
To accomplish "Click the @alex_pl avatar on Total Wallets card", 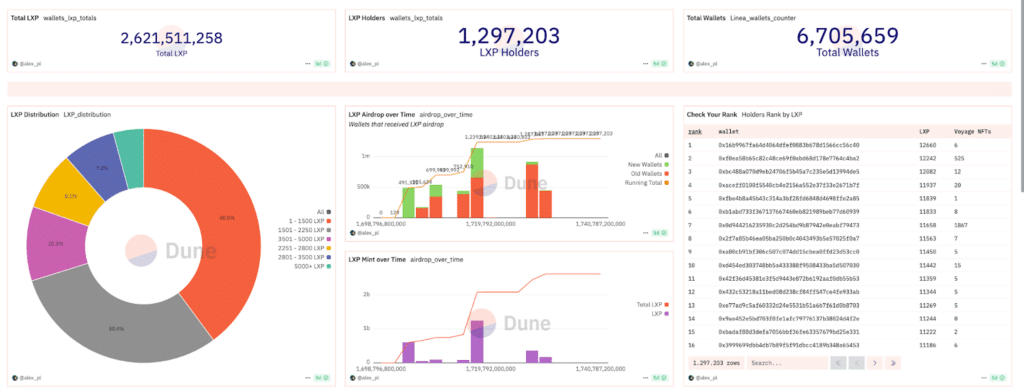I will click(691, 64).
